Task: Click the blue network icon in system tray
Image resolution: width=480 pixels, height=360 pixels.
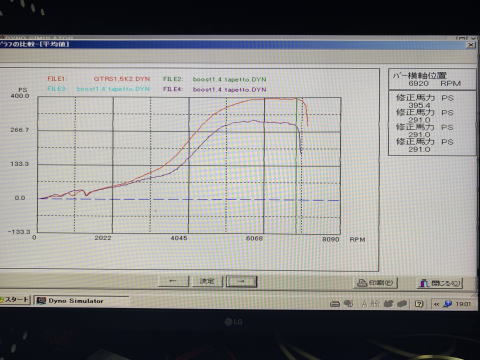Action: click(448, 304)
